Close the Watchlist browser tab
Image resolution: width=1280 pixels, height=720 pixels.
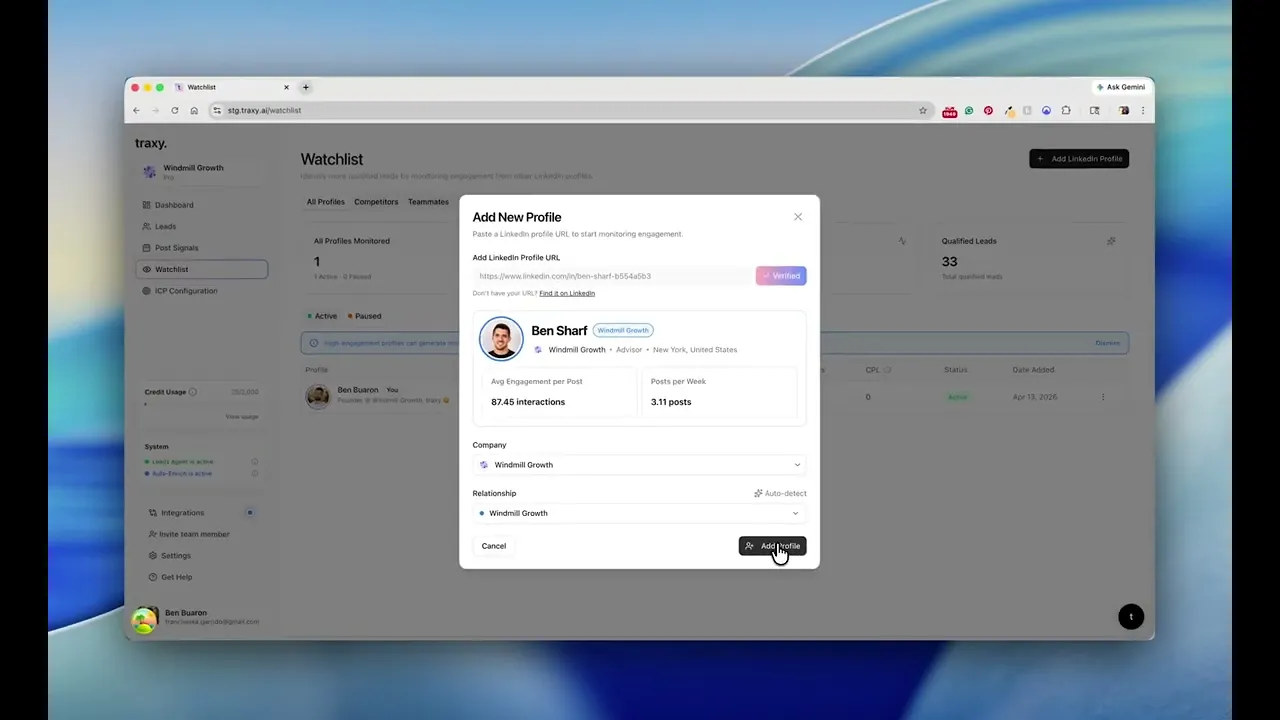(286, 87)
